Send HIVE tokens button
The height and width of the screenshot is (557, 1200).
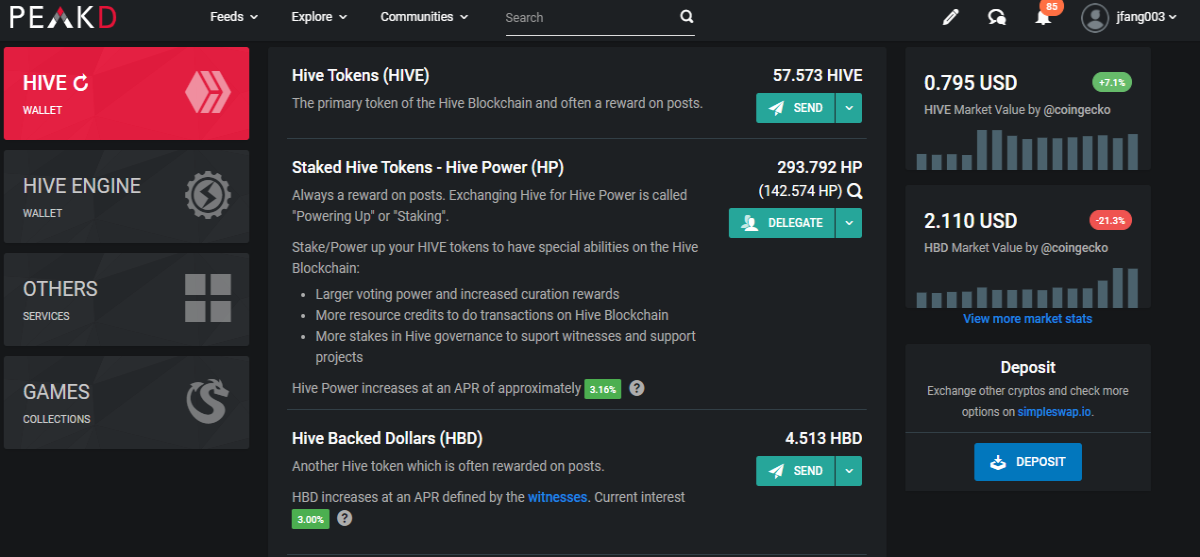click(795, 108)
